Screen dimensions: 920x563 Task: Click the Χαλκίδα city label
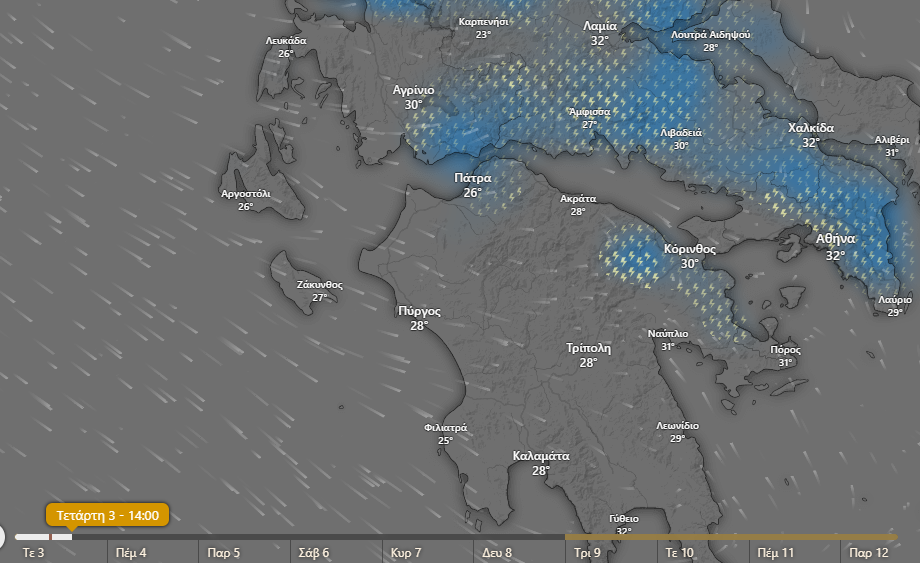pyautogui.click(x=810, y=128)
